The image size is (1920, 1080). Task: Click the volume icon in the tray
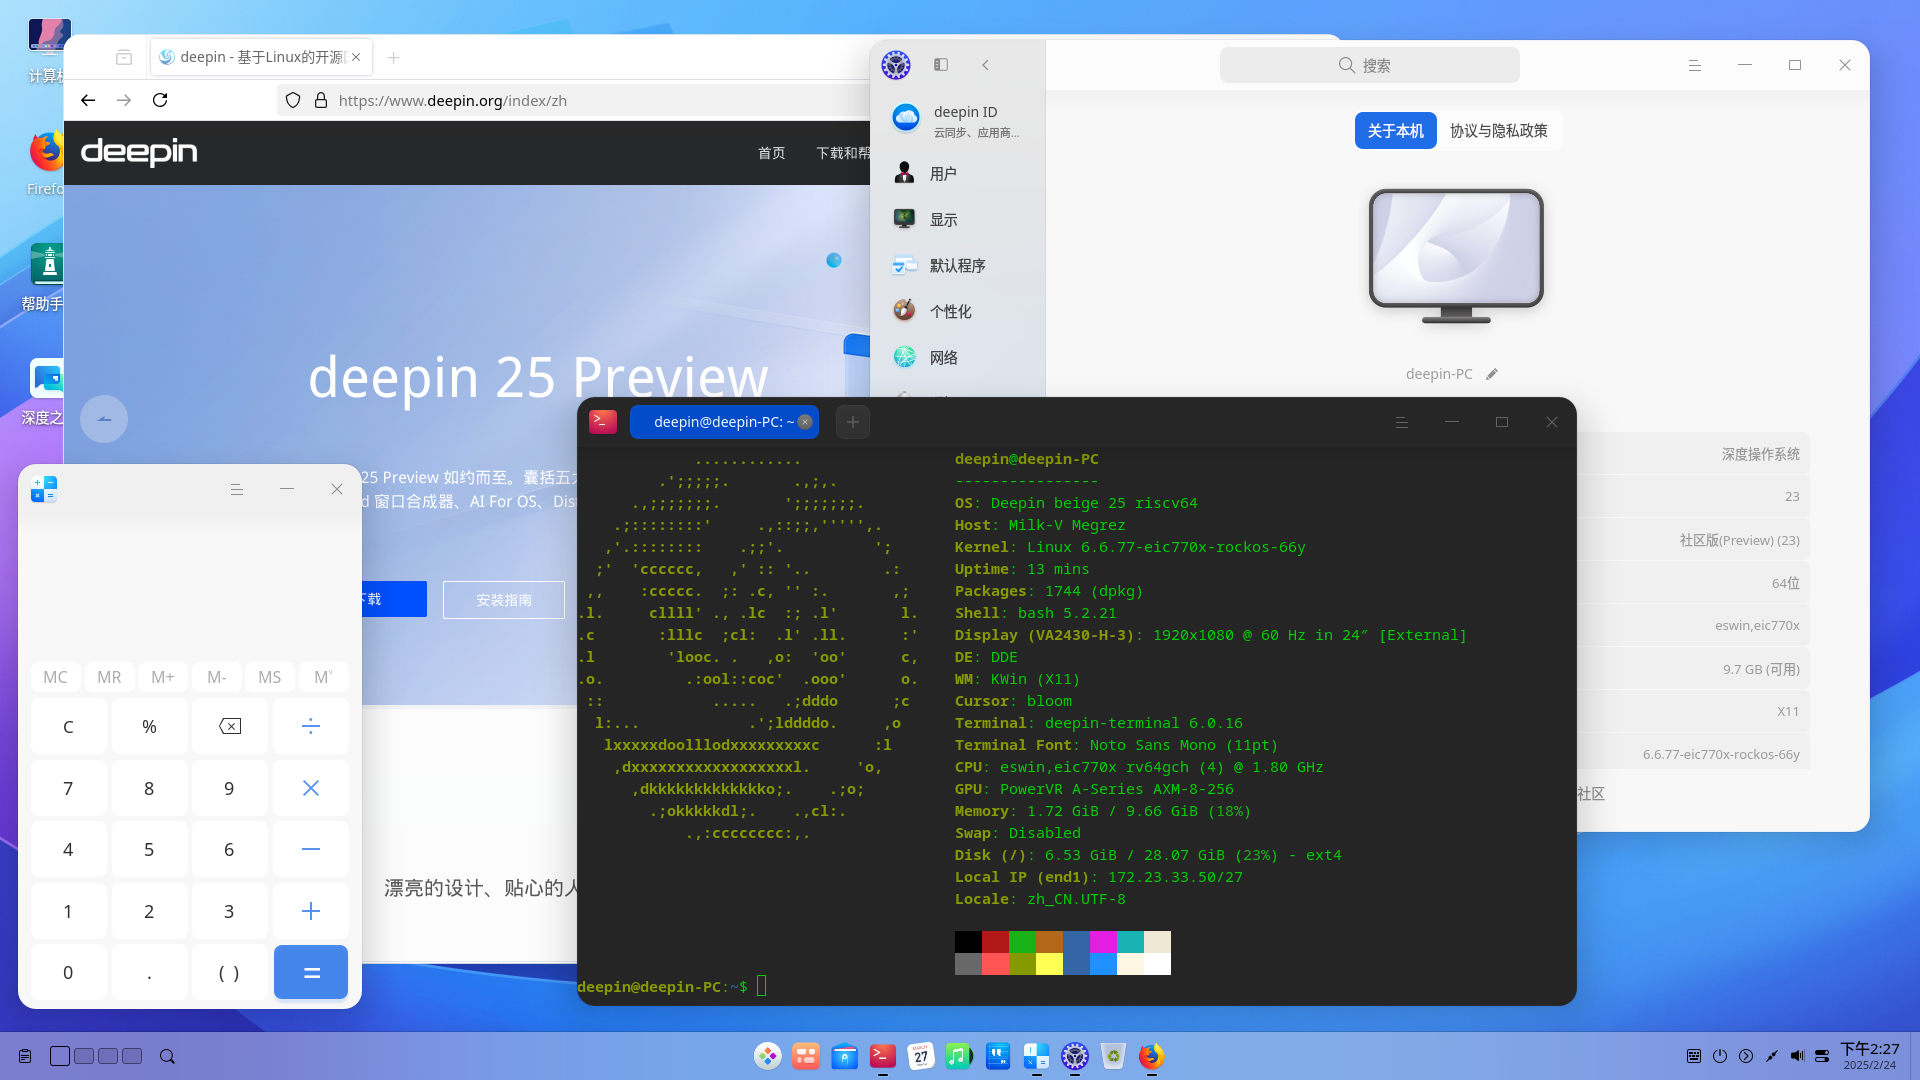point(1797,1056)
